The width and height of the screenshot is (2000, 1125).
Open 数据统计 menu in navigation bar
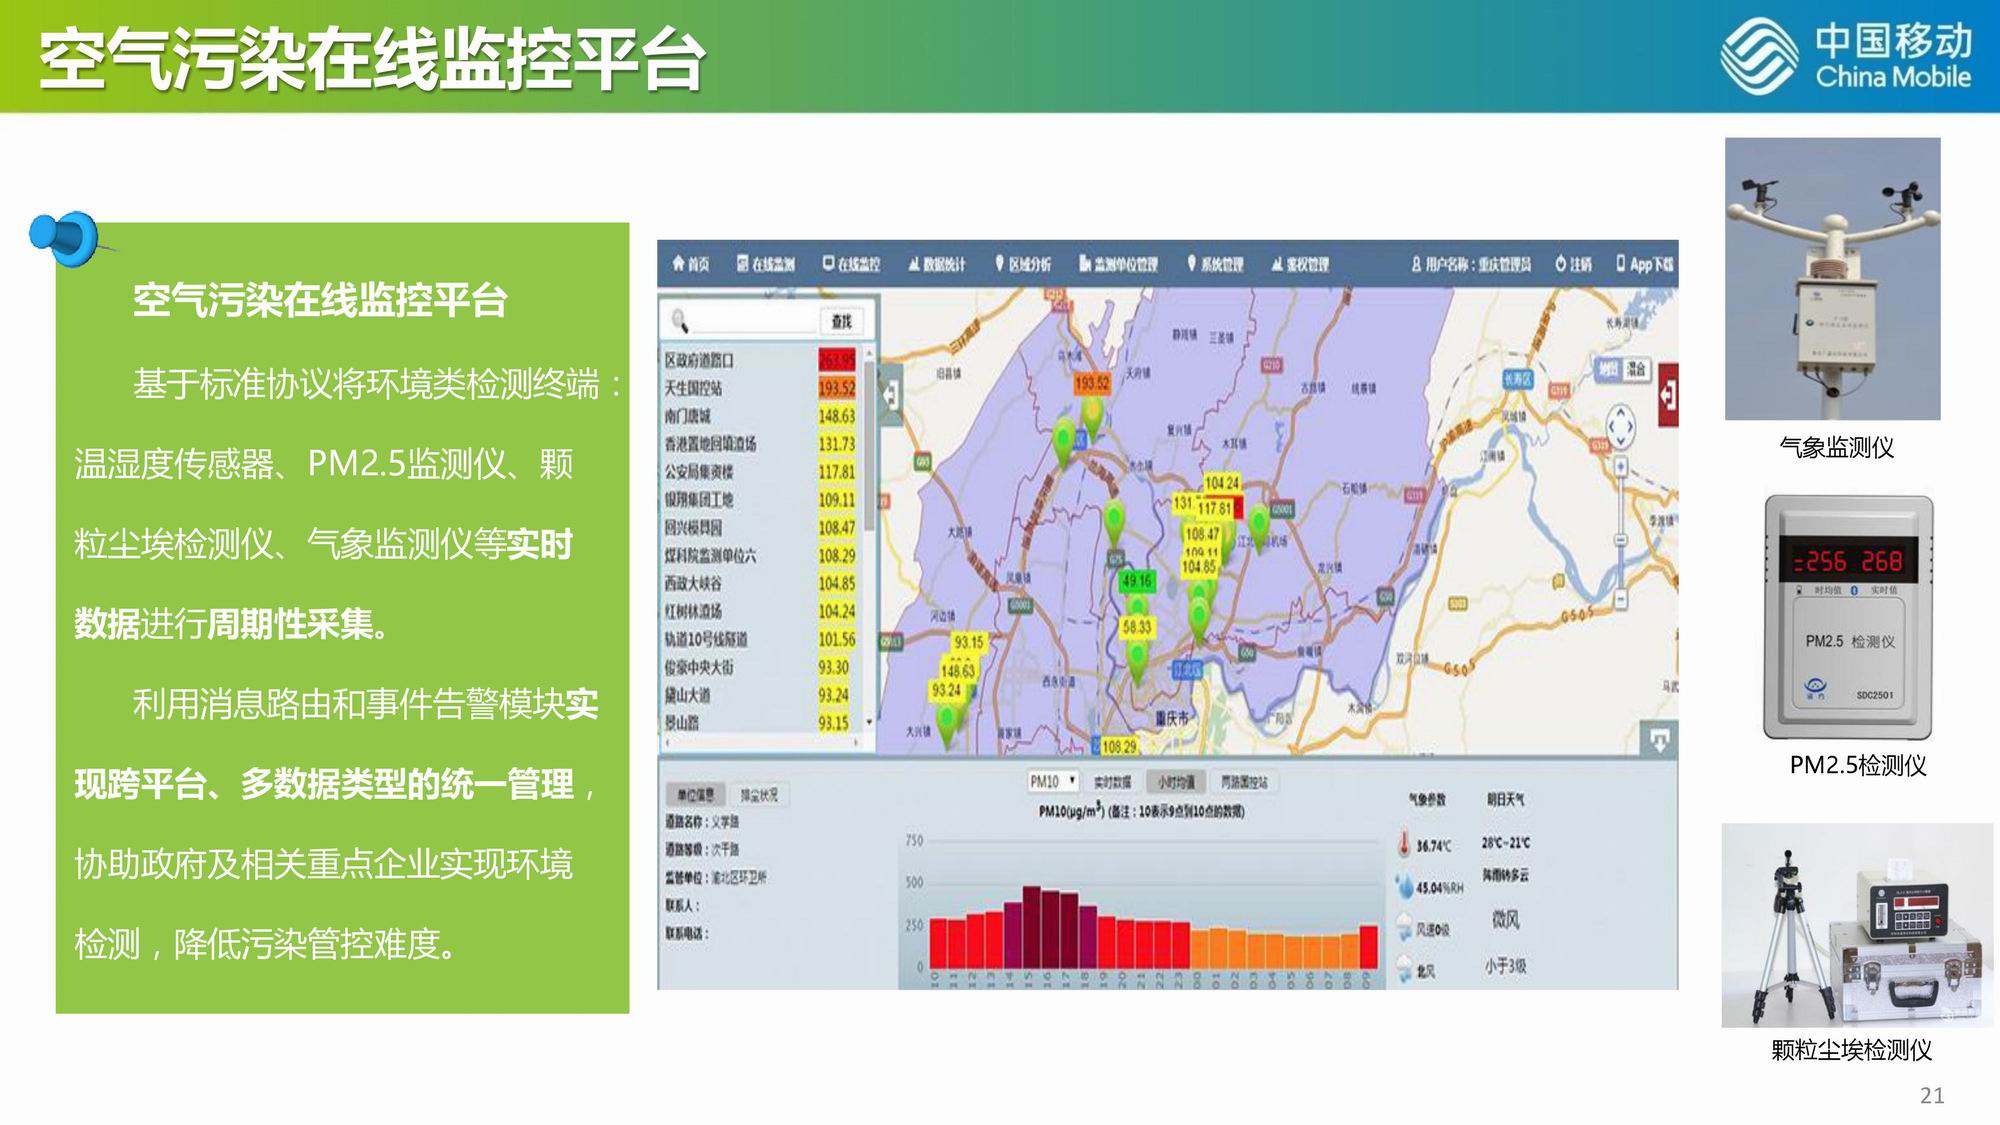pos(937,264)
